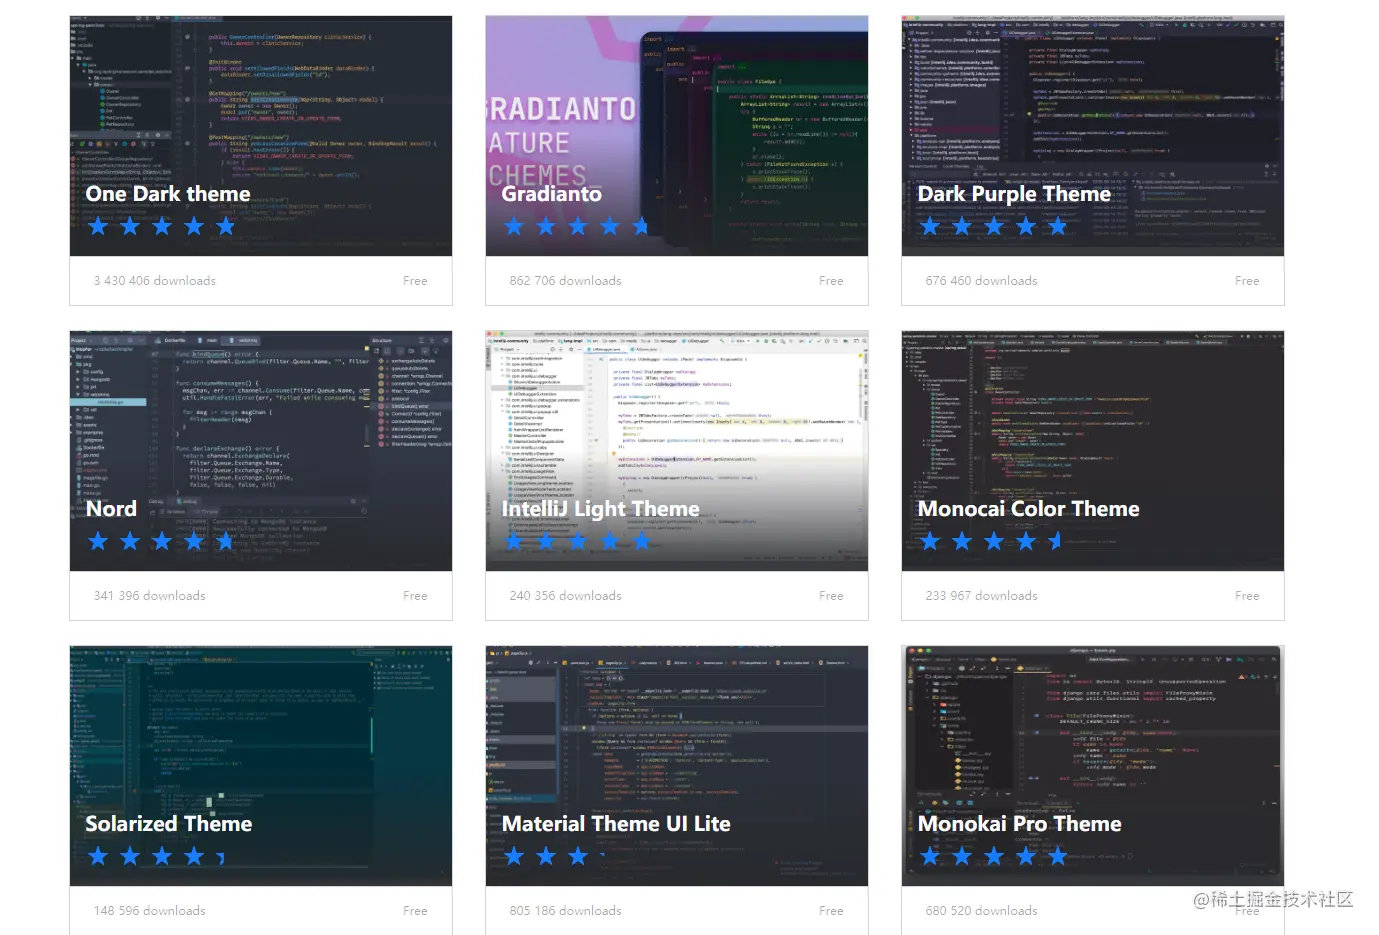Click the Free label on Nord card
This screenshot has height=935, width=1379.
(x=415, y=596)
